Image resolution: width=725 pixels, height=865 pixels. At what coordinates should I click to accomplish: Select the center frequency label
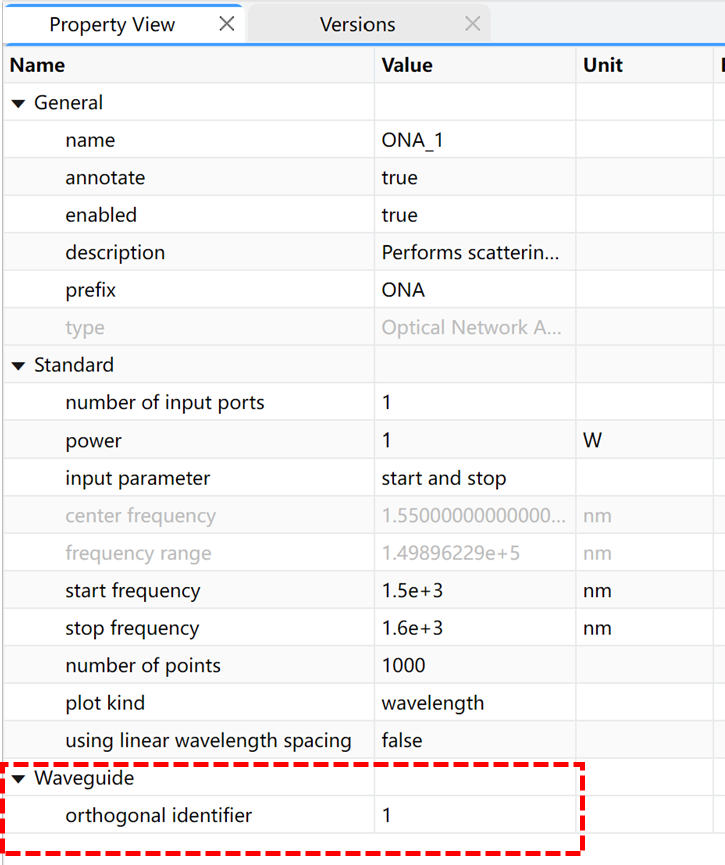click(141, 516)
